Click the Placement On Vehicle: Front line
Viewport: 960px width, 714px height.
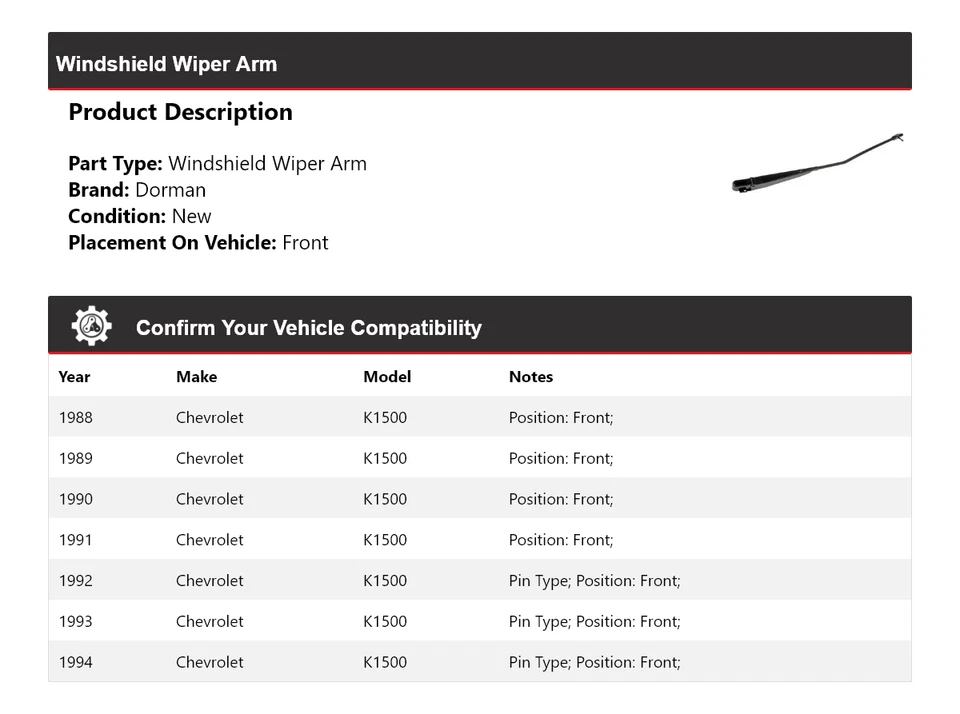(x=198, y=242)
